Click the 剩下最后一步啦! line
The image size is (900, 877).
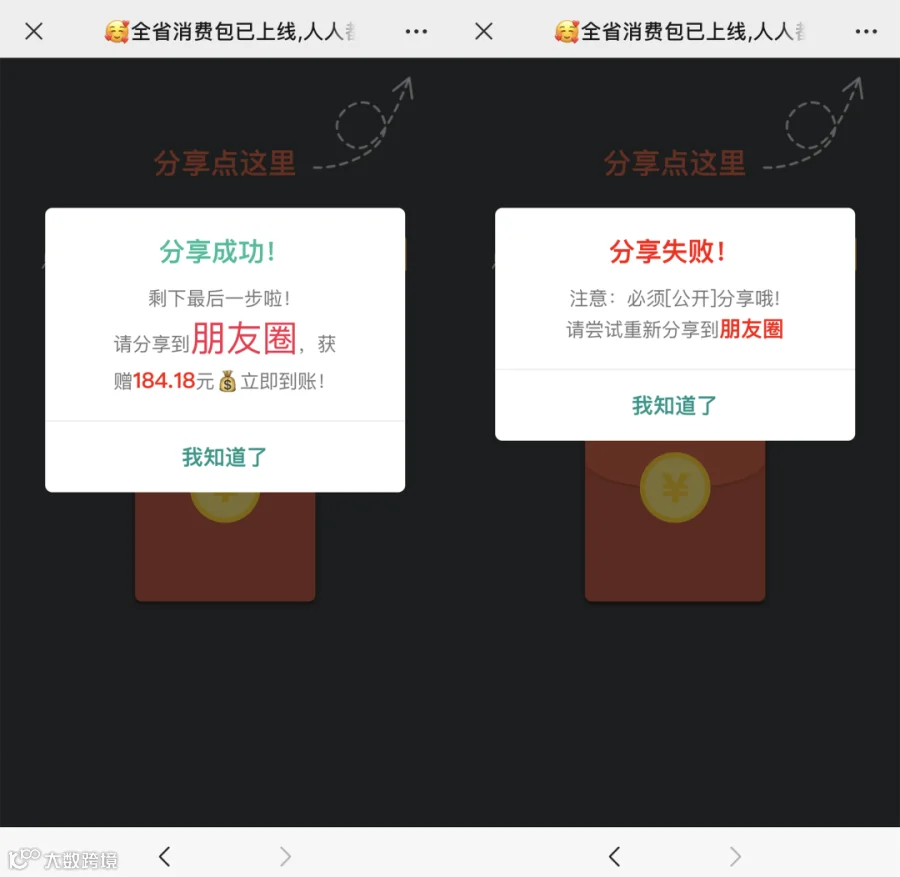219,298
